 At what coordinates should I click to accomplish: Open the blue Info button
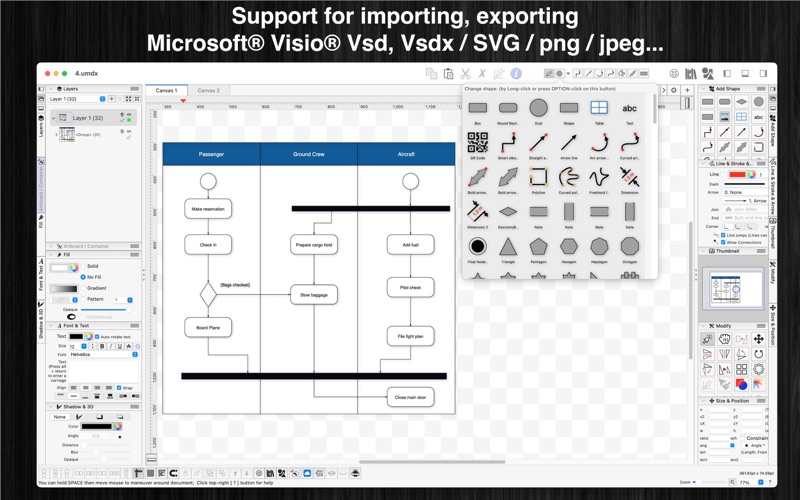516,73
